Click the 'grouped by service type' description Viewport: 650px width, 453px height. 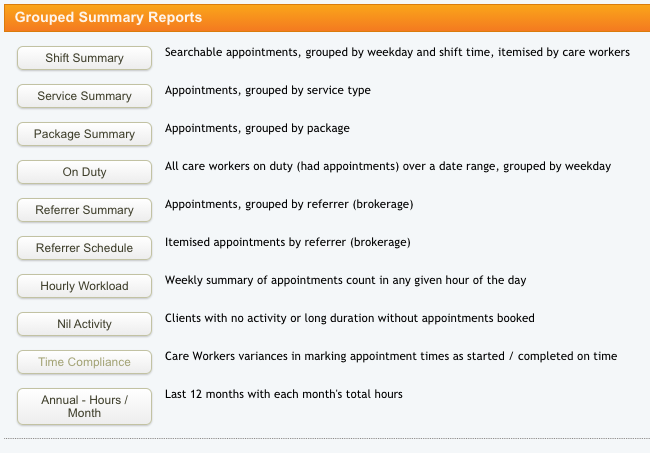click(x=267, y=90)
